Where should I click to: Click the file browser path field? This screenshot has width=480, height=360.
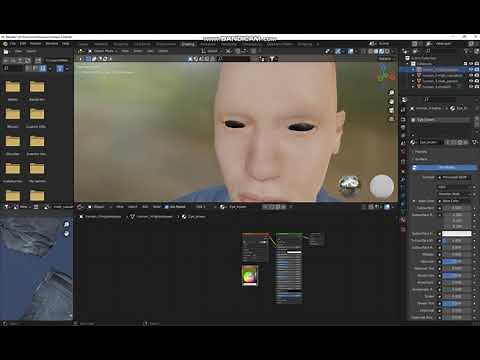pos(57,60)
